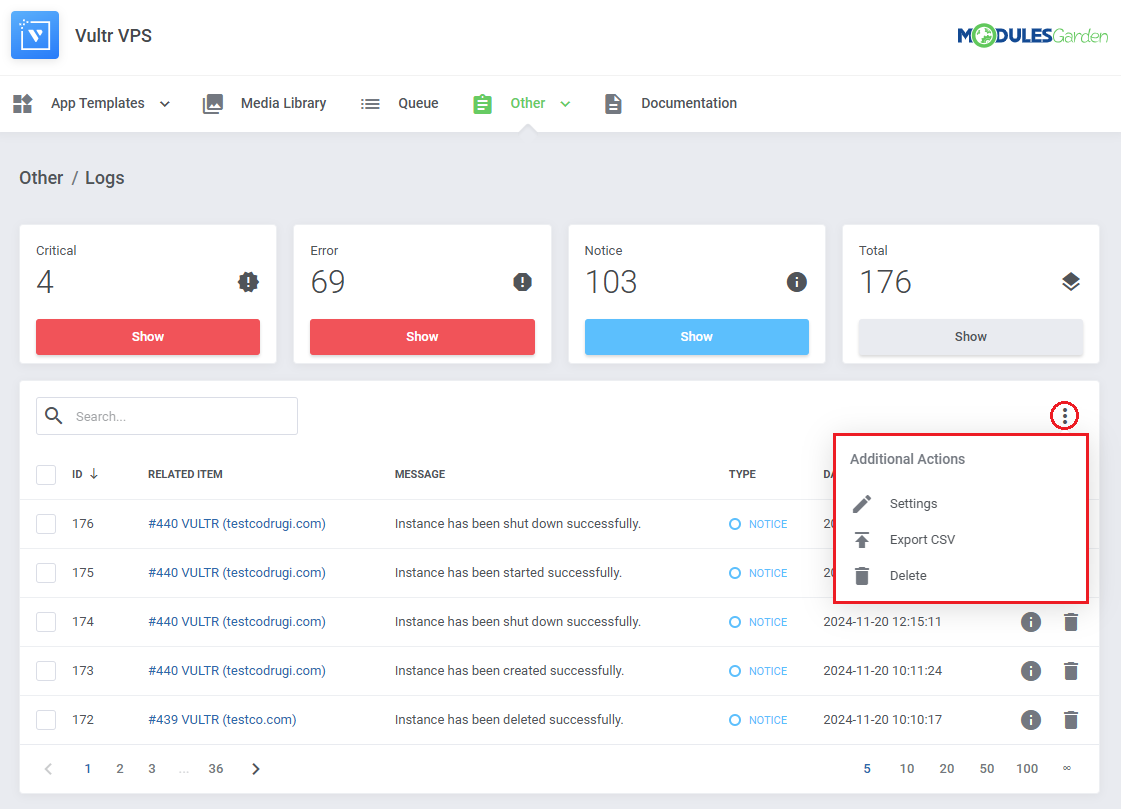Click the ID column sort arrow

(94, 474)
